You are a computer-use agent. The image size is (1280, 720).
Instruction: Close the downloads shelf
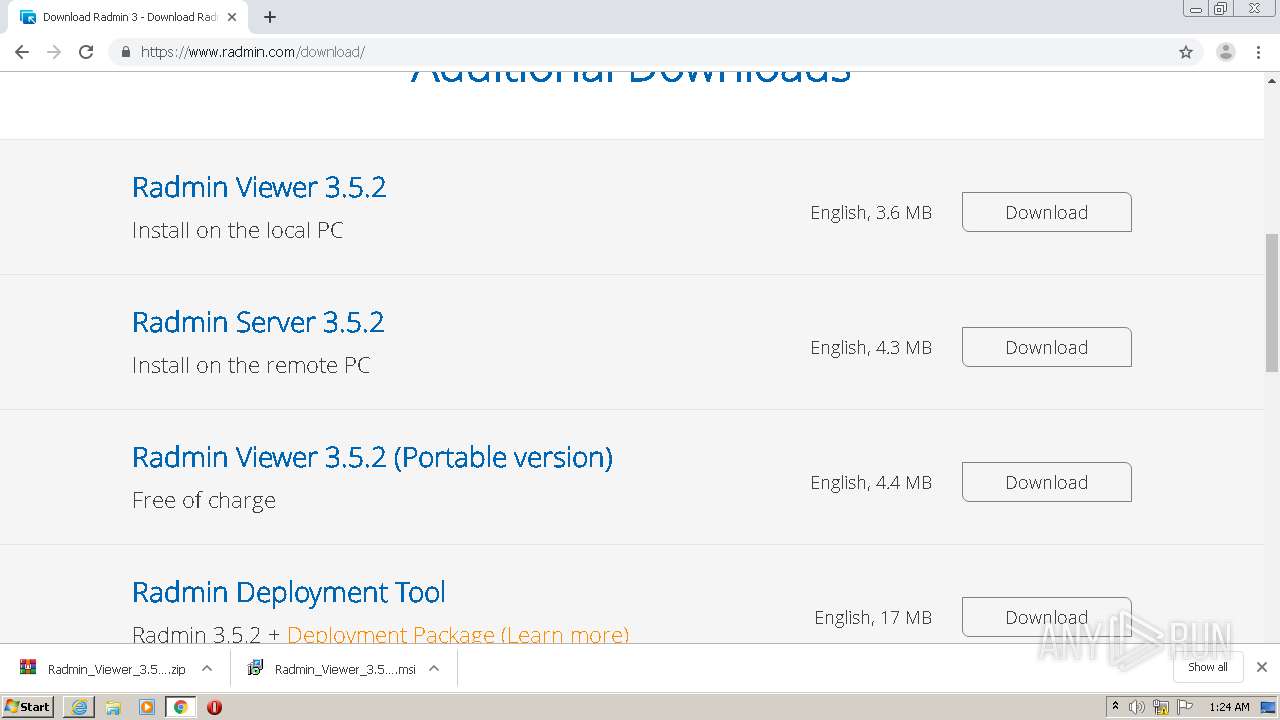pyautogui.click(x=1262, y=667)
